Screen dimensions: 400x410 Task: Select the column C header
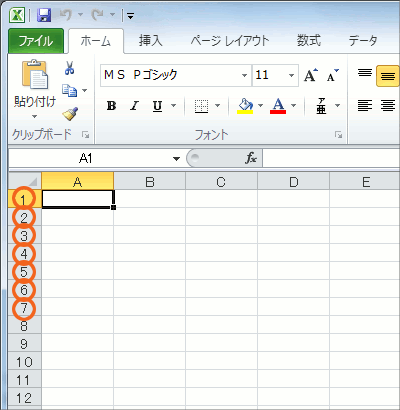click(221, 182)
